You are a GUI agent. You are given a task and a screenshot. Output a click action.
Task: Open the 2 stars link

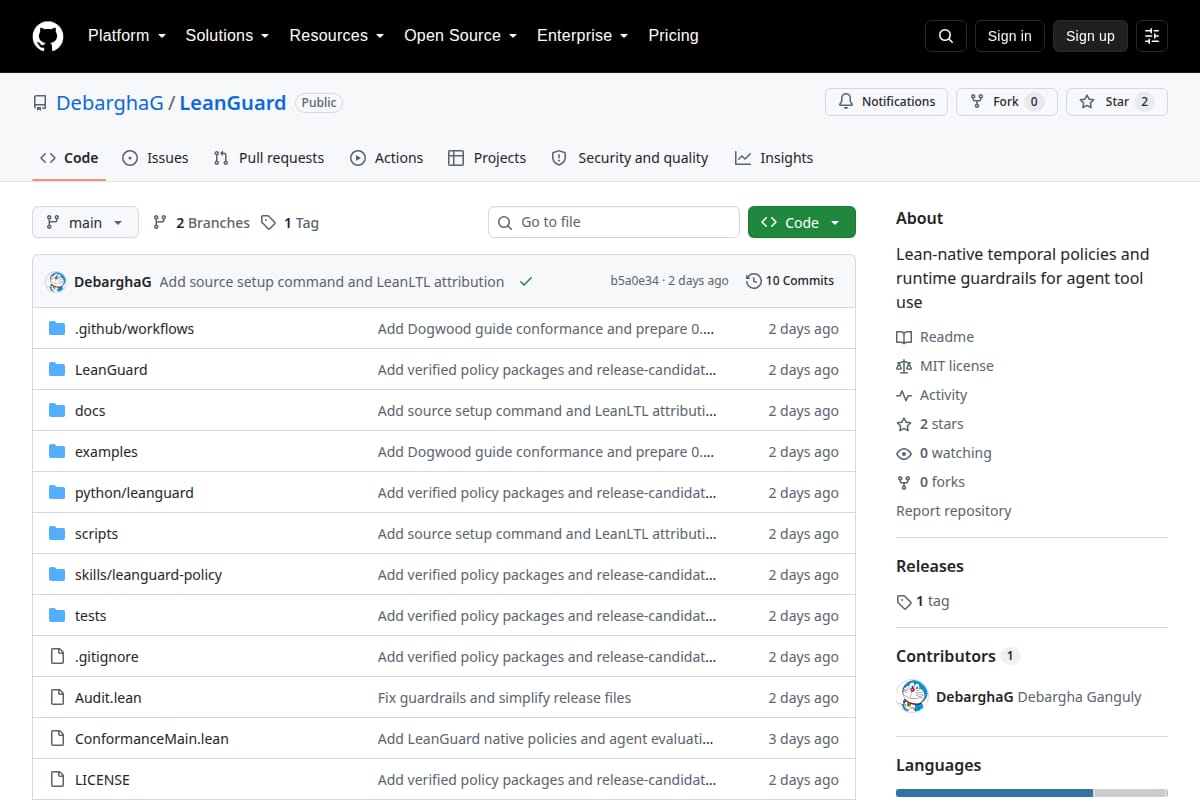click(930, 425)
